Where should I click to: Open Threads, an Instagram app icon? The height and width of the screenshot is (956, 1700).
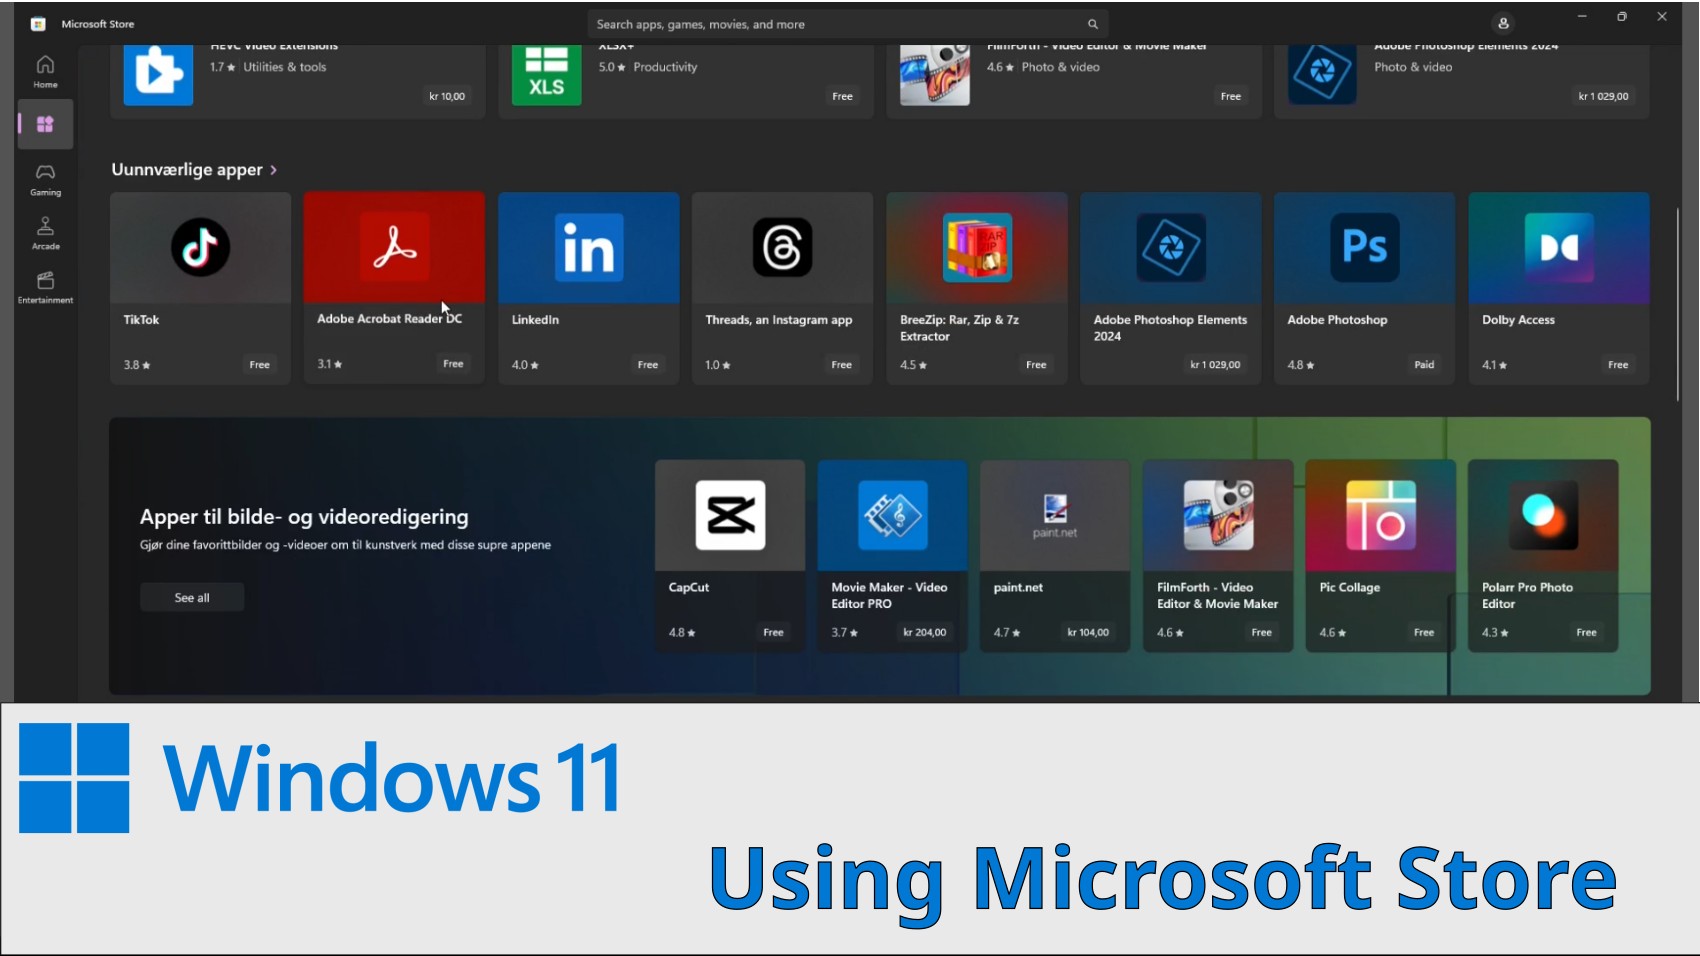tap(782, 247)
